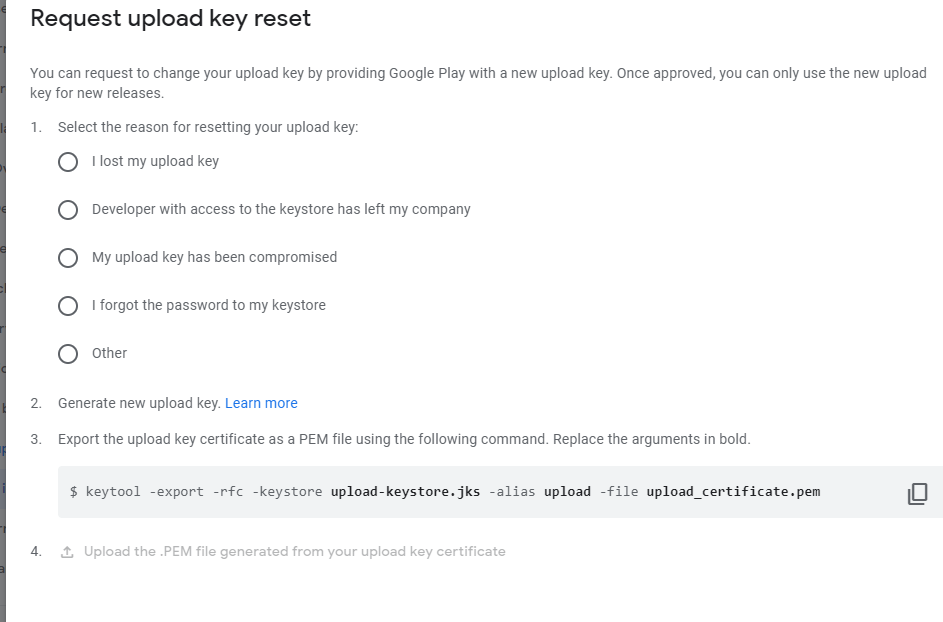
Task: Click the 'My upload key has been compromised' label text
Action: pos(214,257)
